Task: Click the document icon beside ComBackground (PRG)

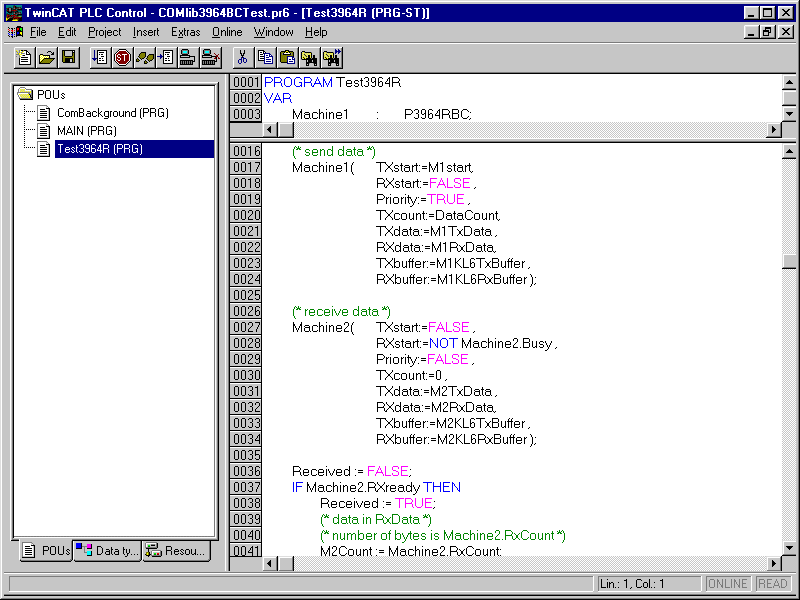Action: pos(44,113)
